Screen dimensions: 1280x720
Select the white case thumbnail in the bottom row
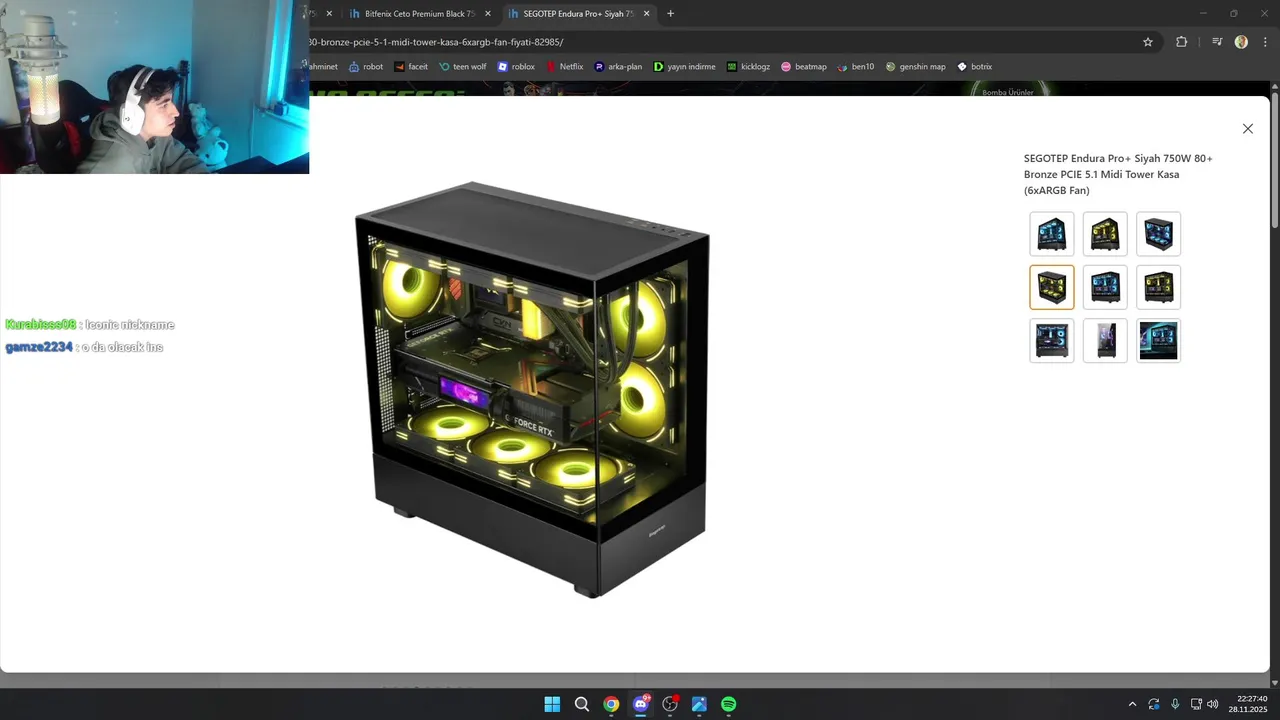pyautogui.click(x=1105, y=340)
